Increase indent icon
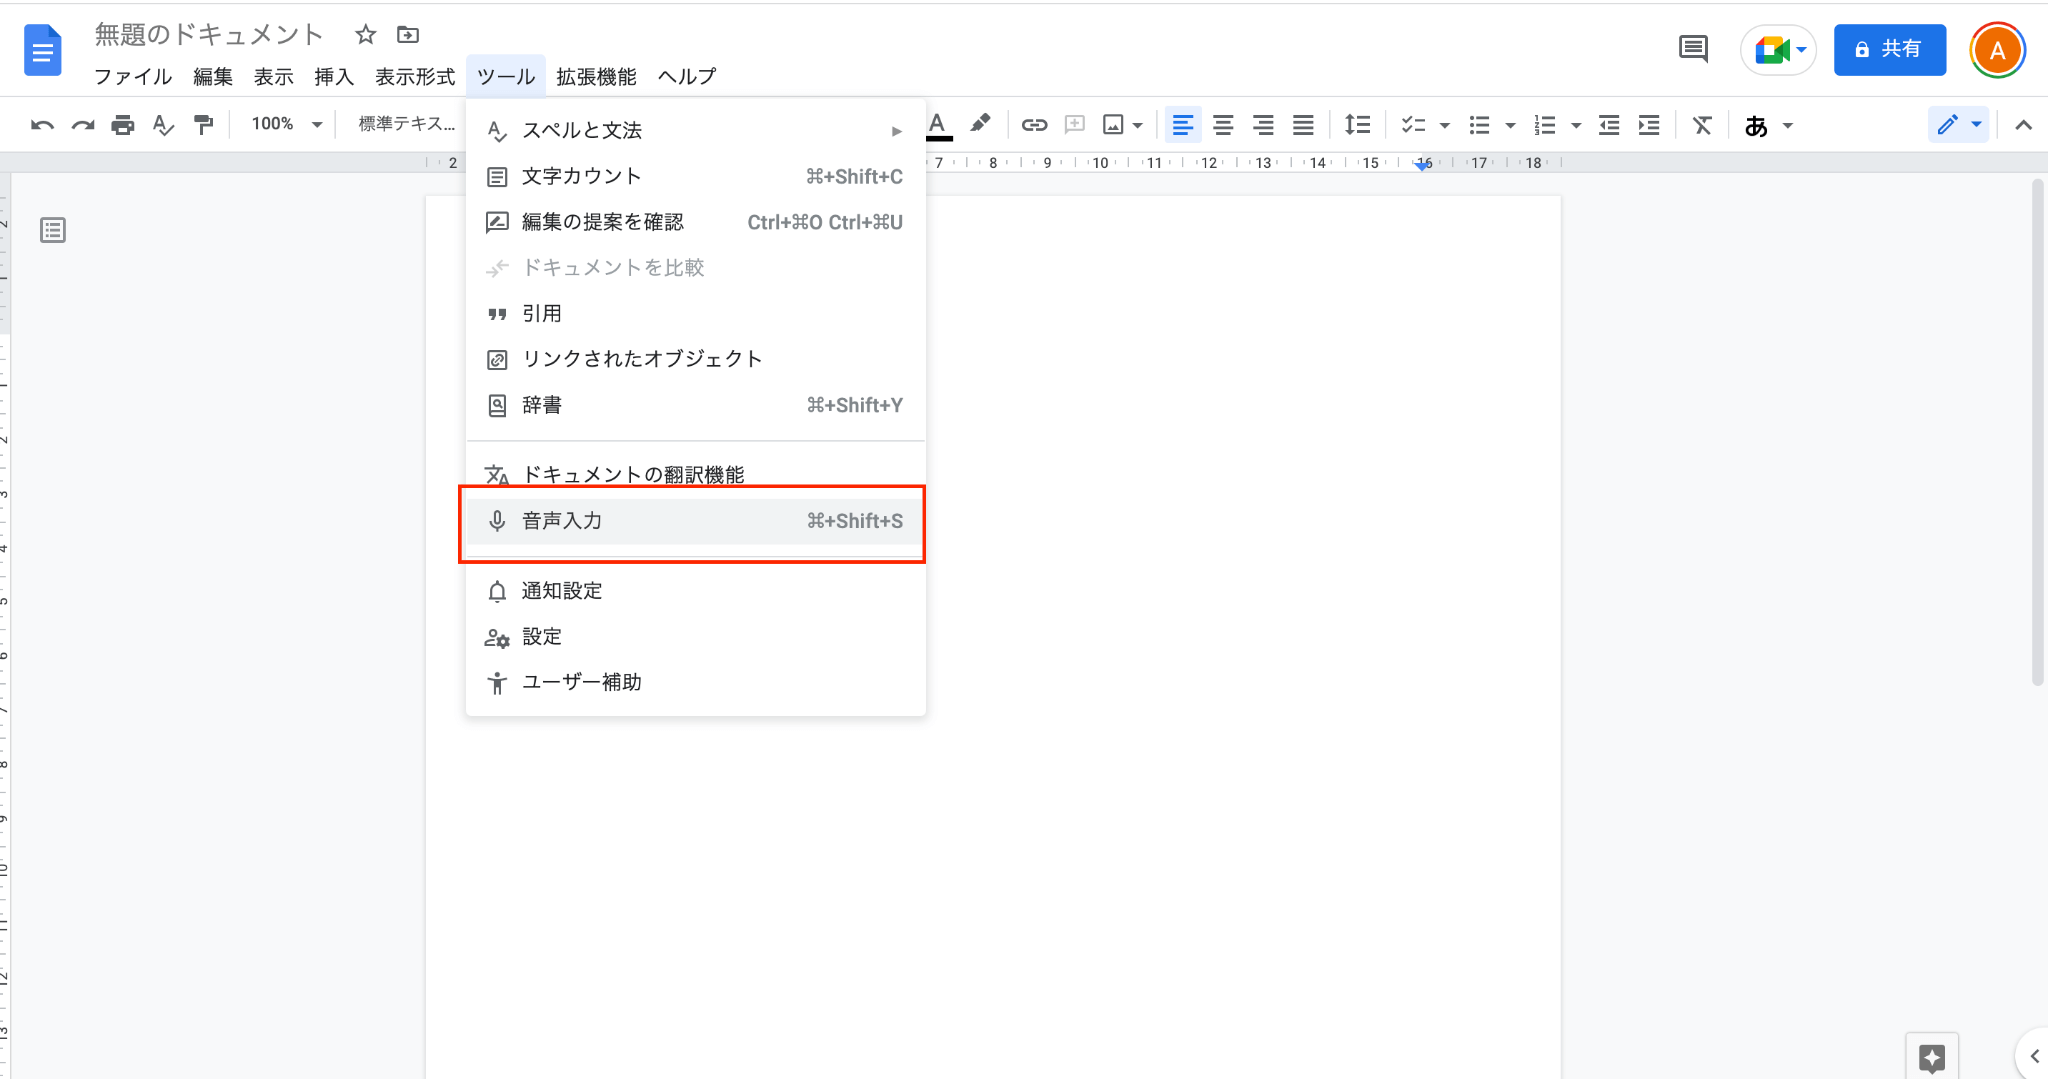 pos(1649,125)
